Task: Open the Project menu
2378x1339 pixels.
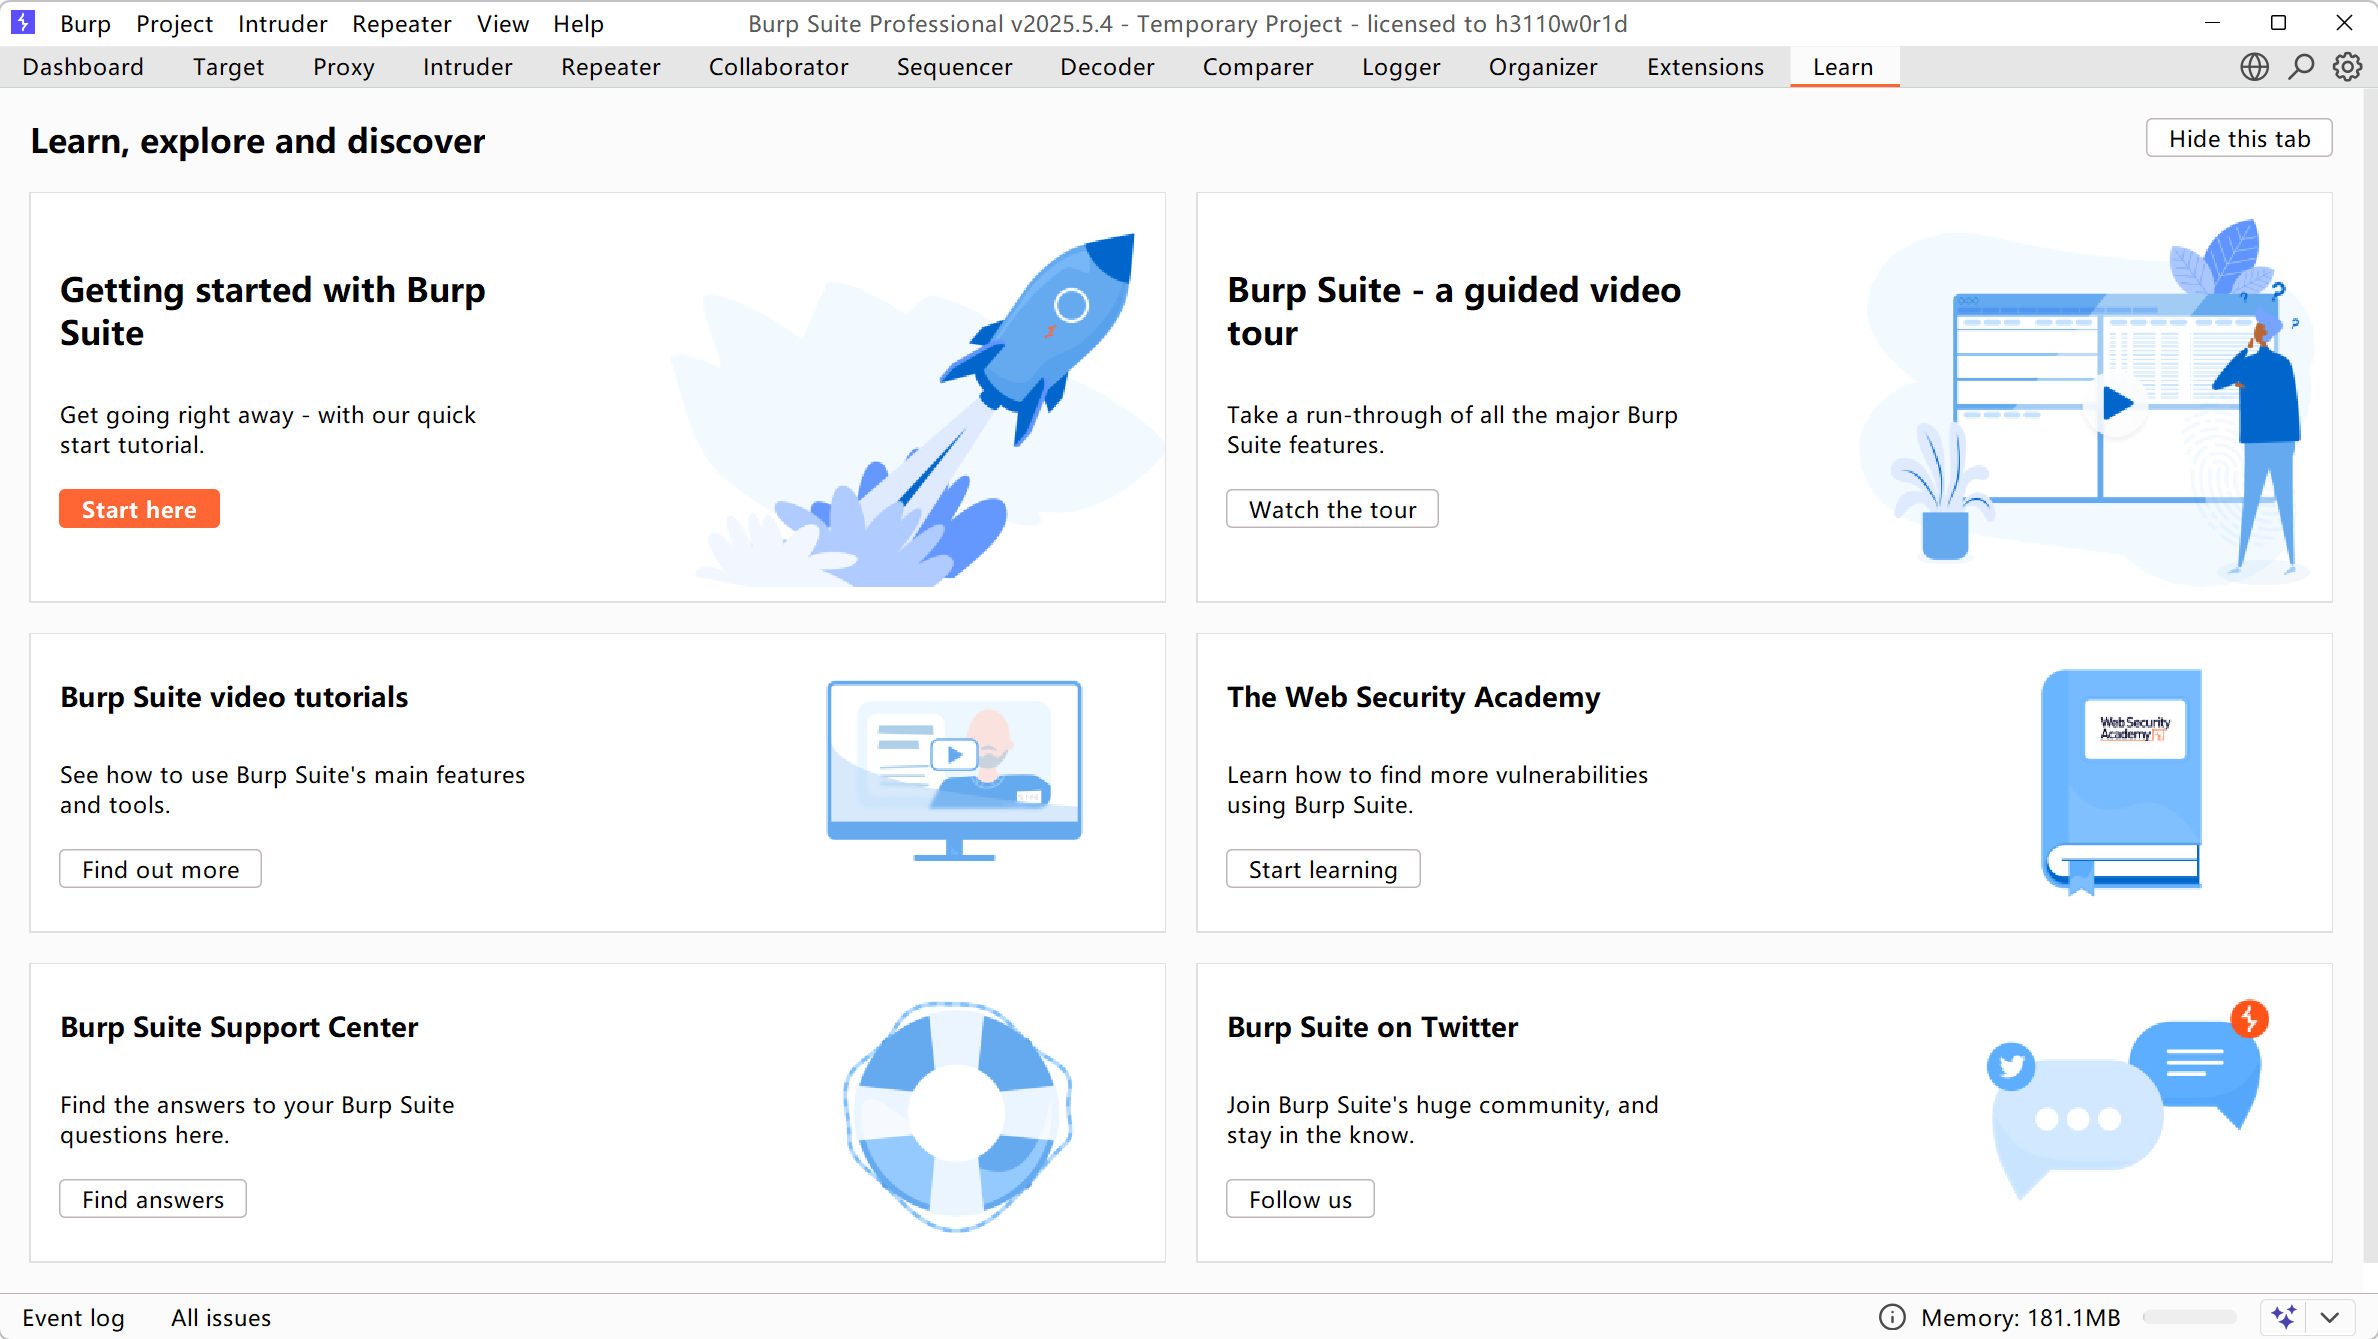Action: click(174, 23)
